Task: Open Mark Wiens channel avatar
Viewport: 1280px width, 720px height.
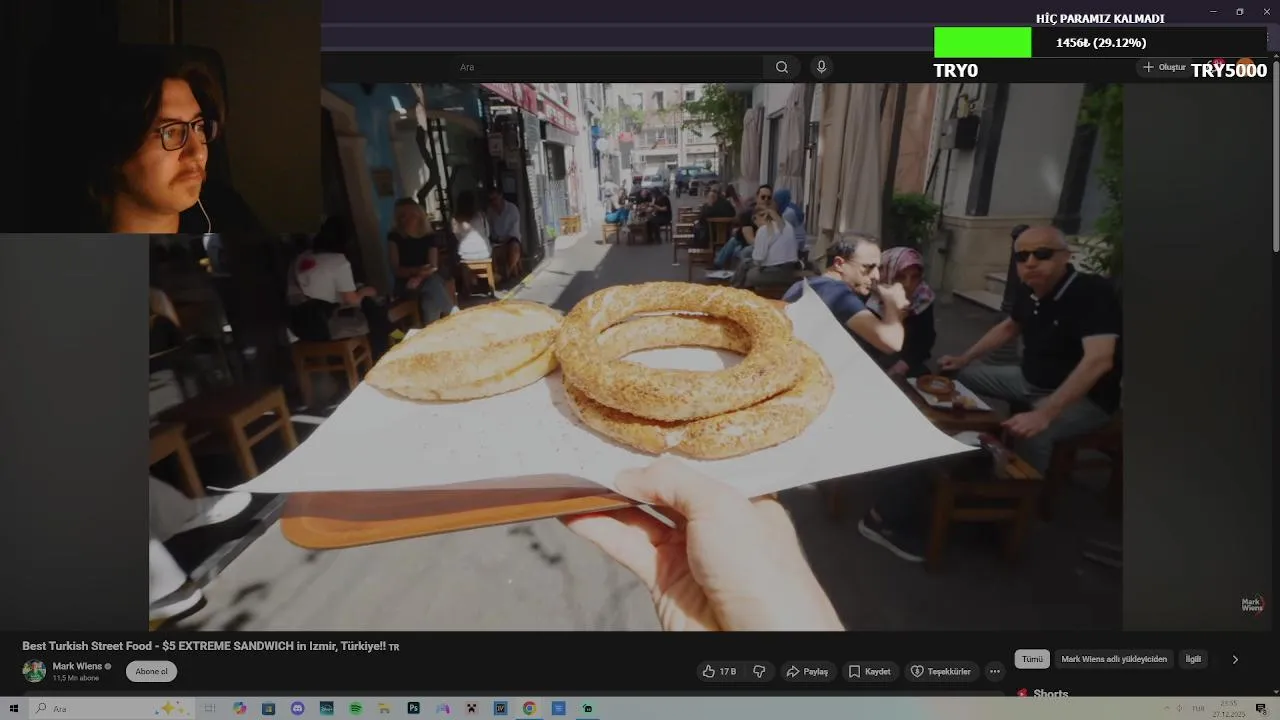Action: pos(34,671)
